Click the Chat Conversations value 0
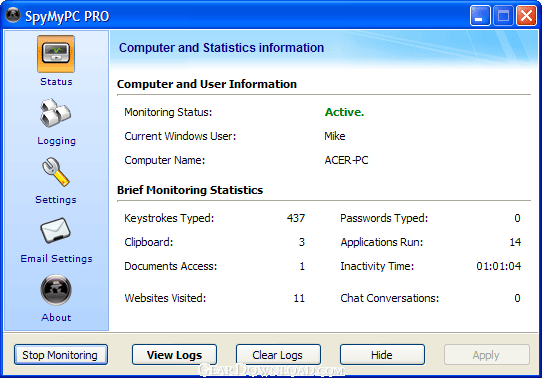This screenshot has height=378, width=542. coord(517,298)
